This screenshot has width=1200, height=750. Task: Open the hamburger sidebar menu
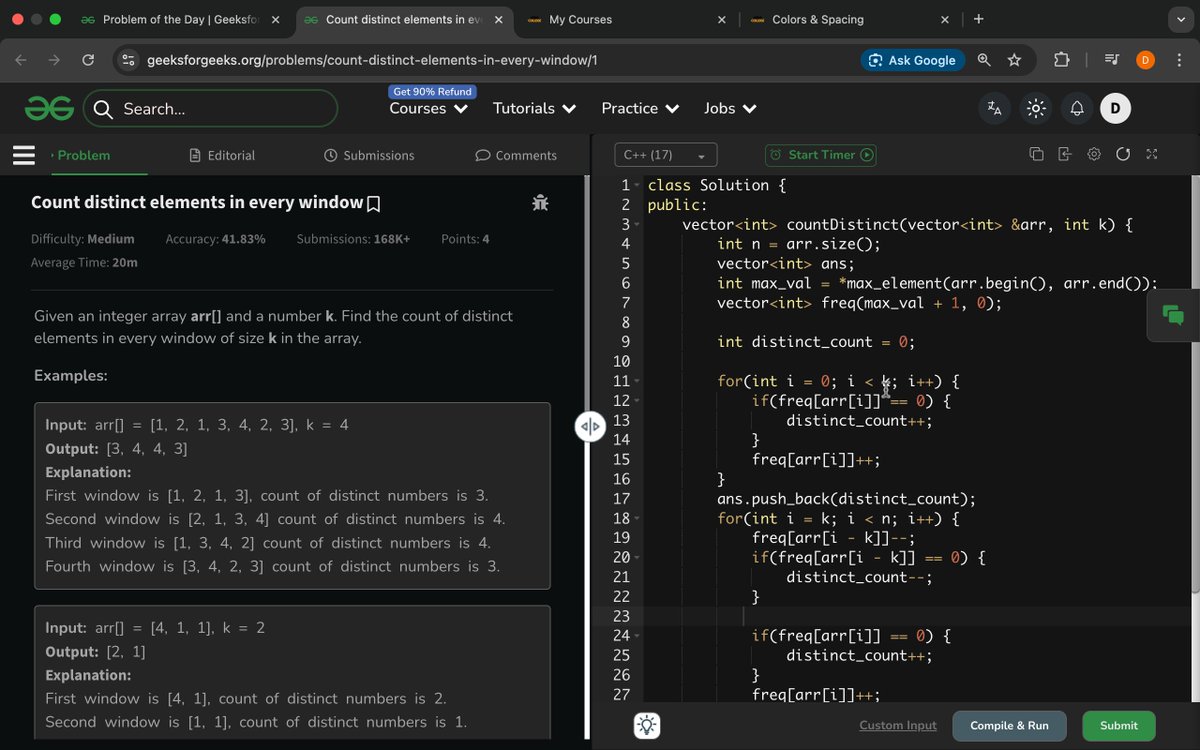click(24, 155)
